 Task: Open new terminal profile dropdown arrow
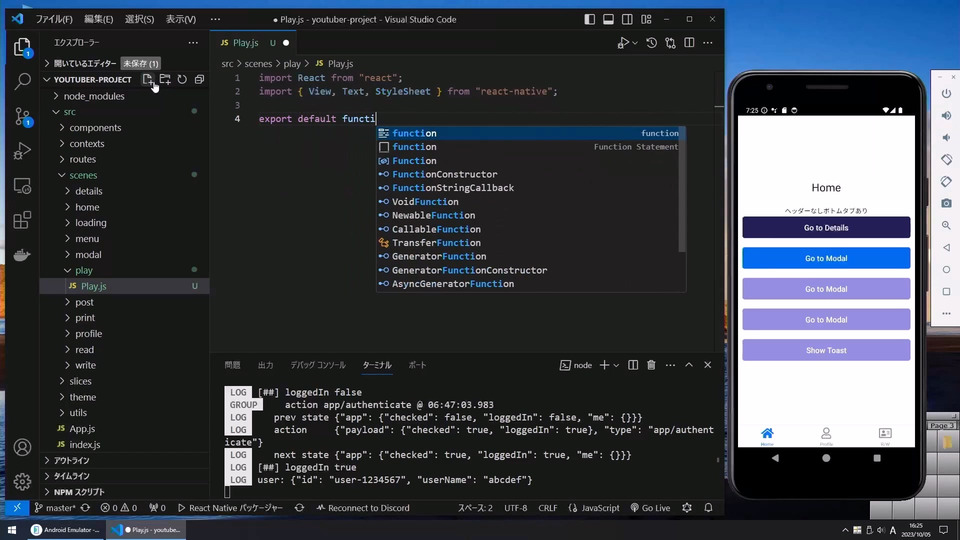tap(617, 366)
